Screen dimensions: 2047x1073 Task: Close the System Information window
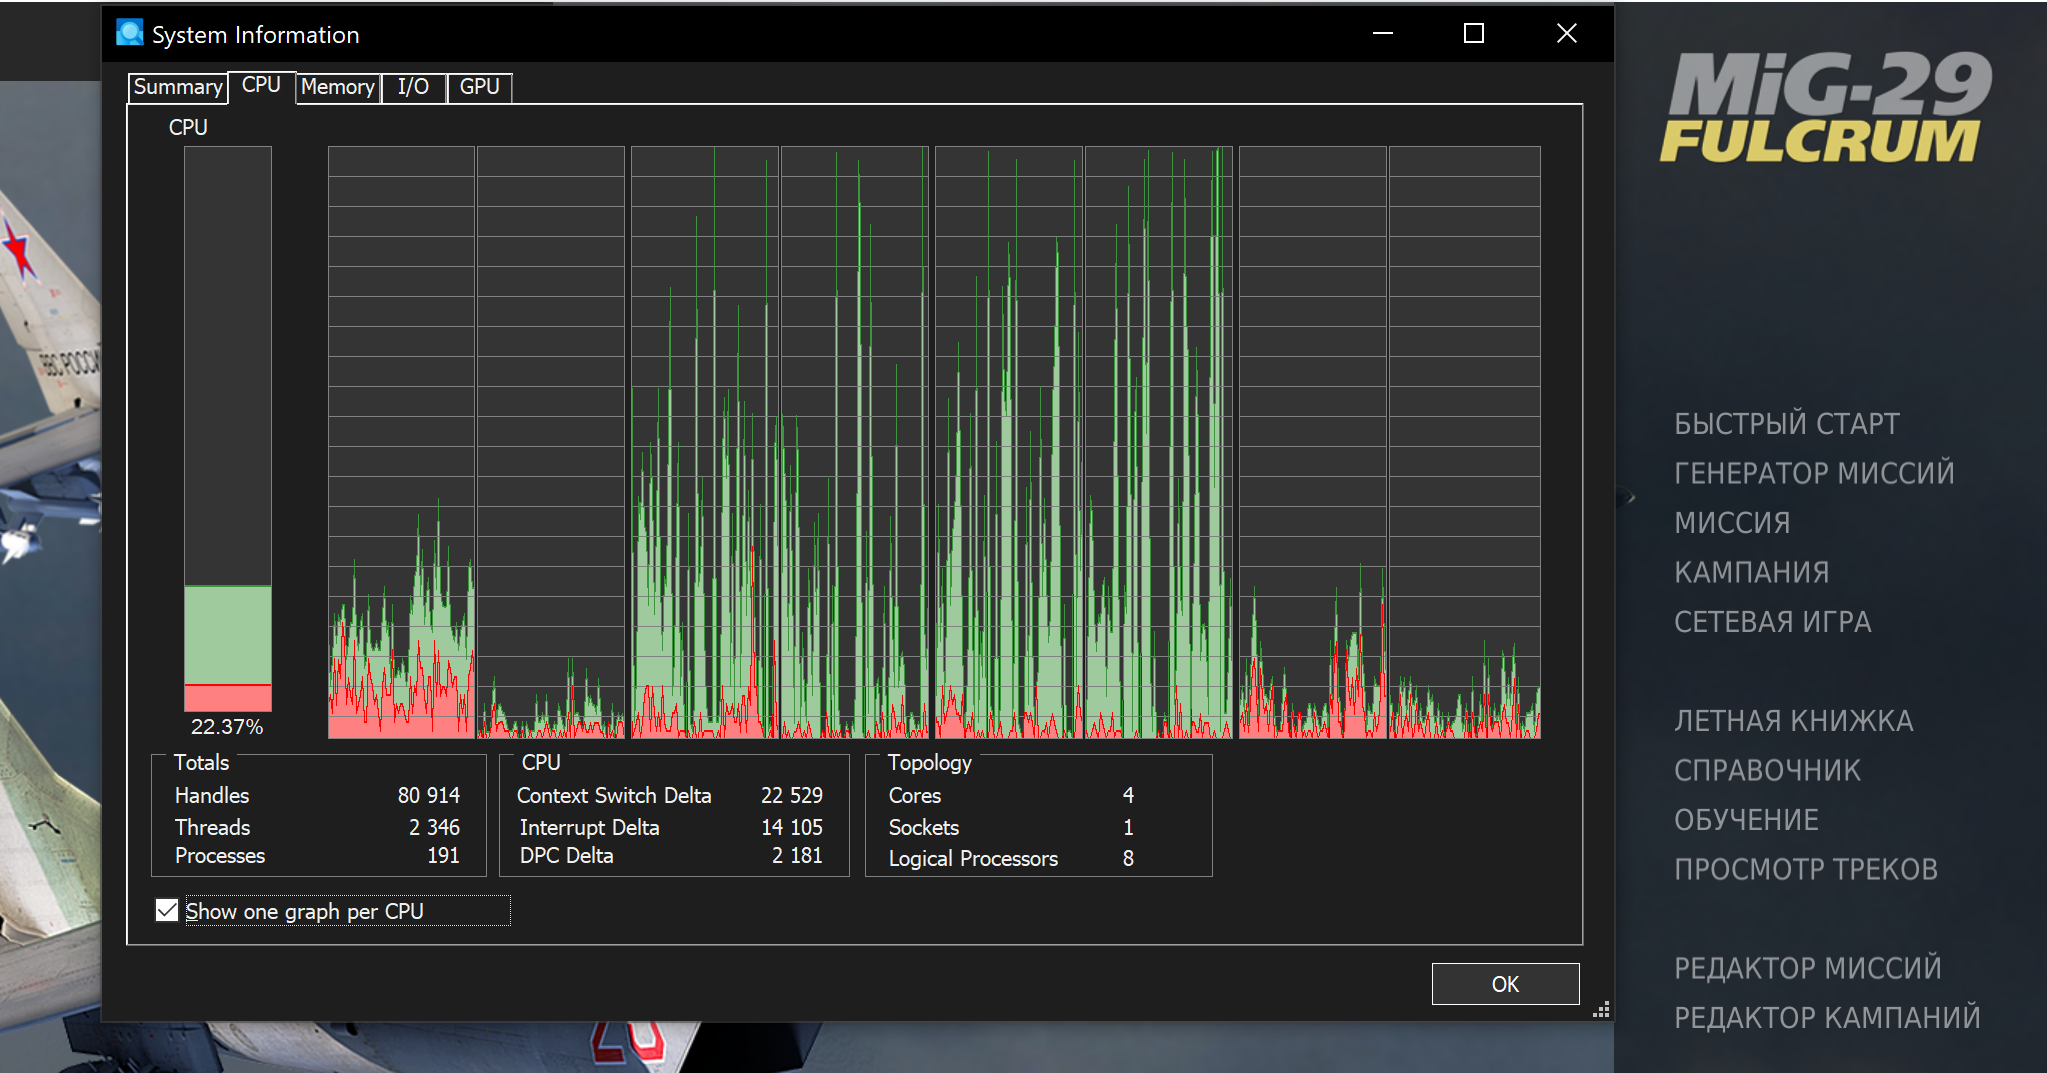(x=1566, y=33)
